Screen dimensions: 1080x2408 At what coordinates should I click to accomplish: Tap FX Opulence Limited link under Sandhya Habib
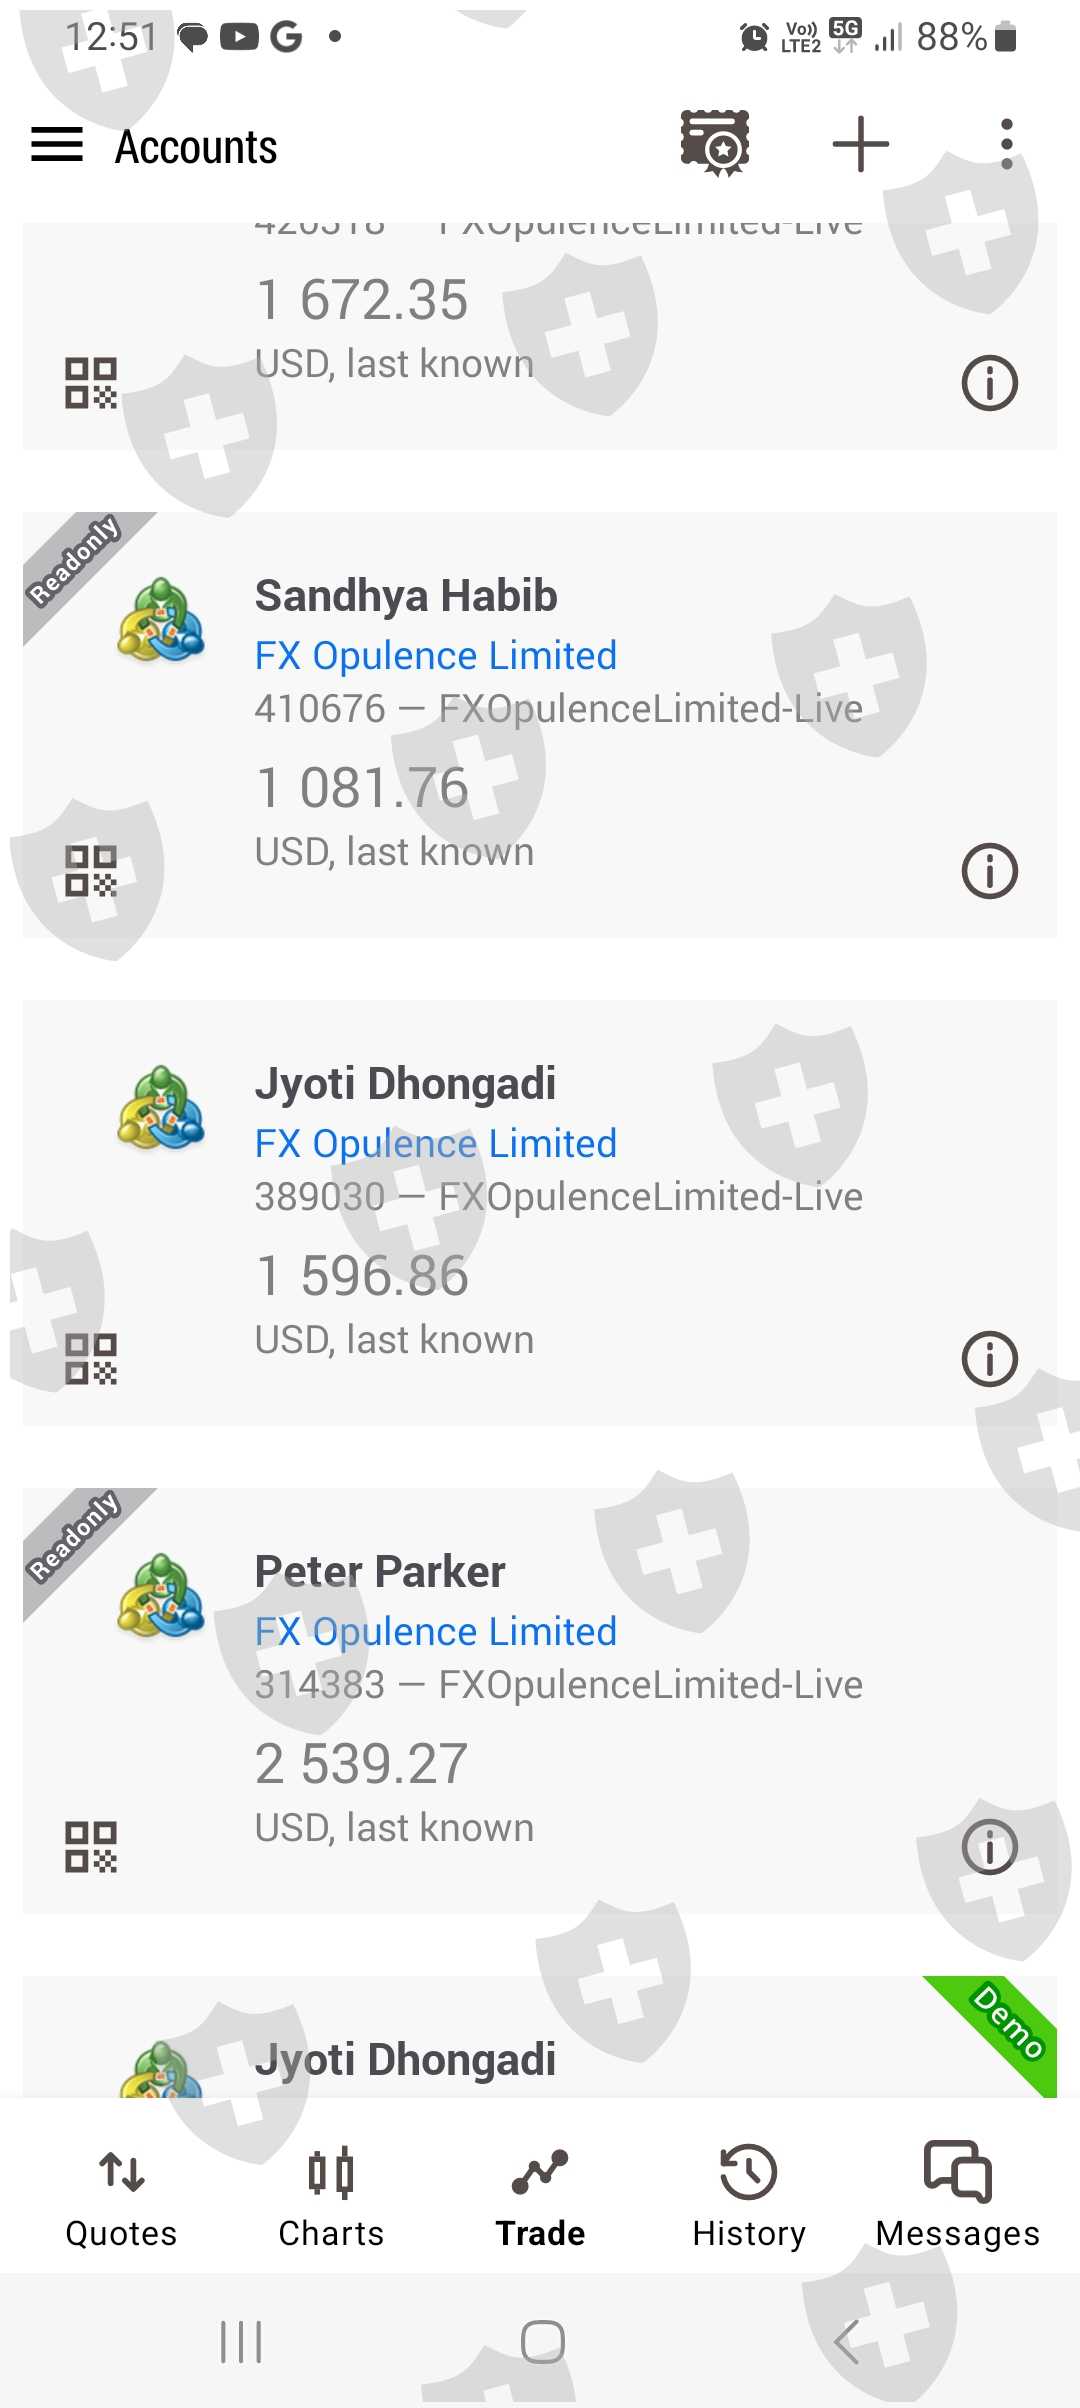[x=436, y=656]
